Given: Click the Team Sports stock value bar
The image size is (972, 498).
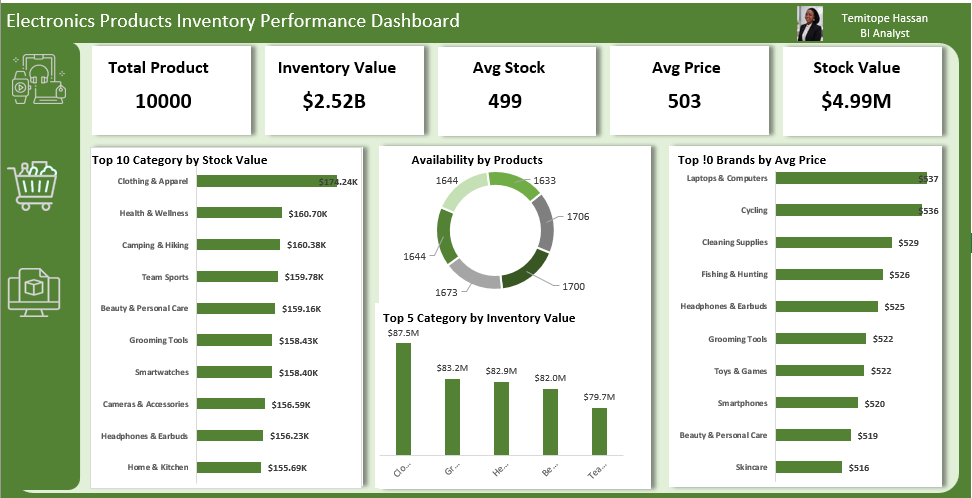Looking at the screenshot, I should coord(237,277).
